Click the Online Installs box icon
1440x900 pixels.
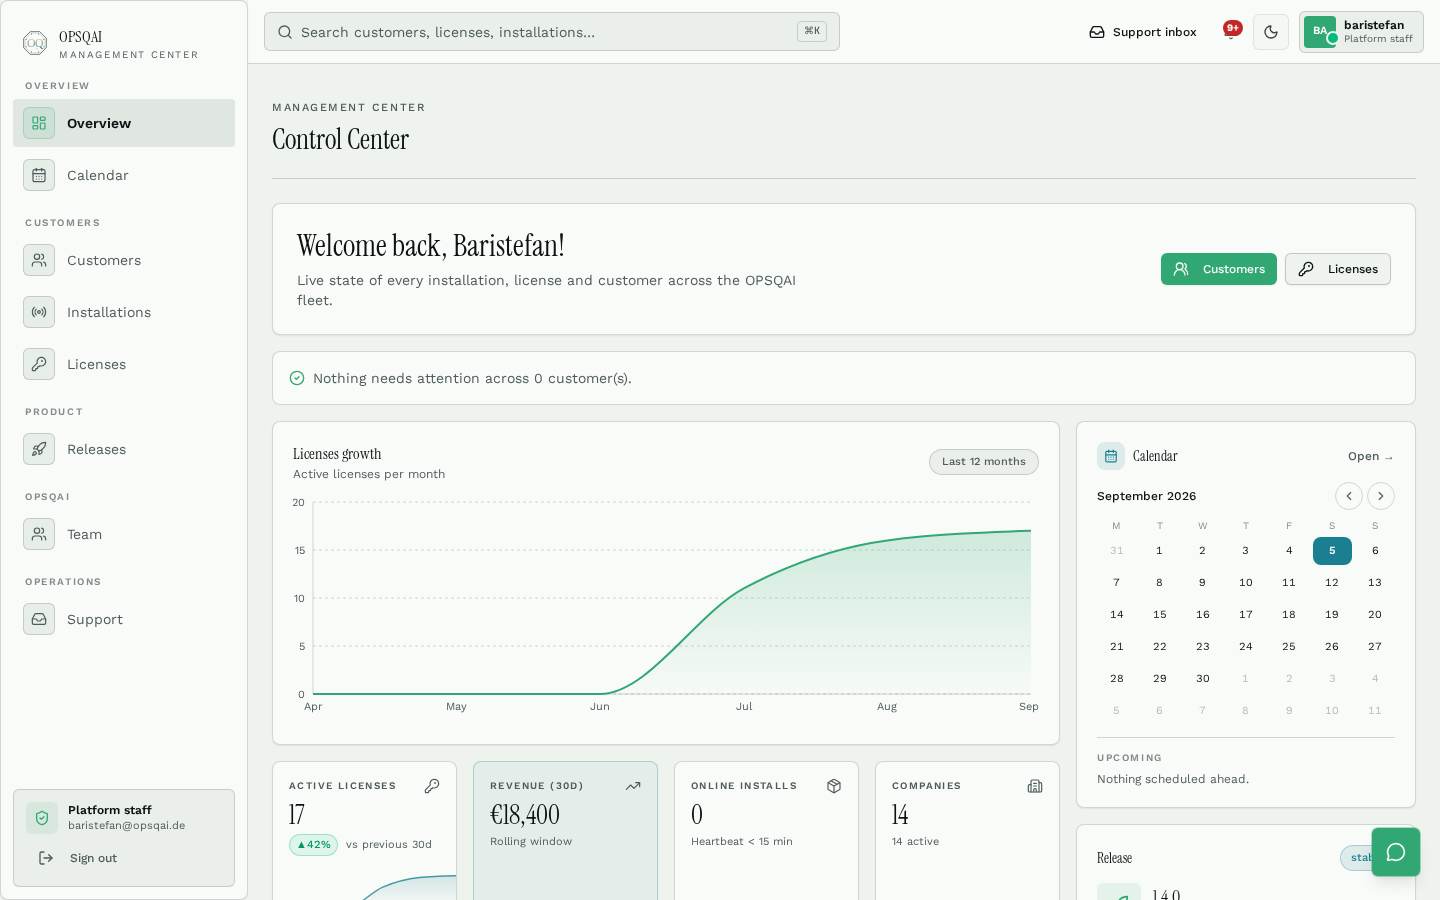834,786
